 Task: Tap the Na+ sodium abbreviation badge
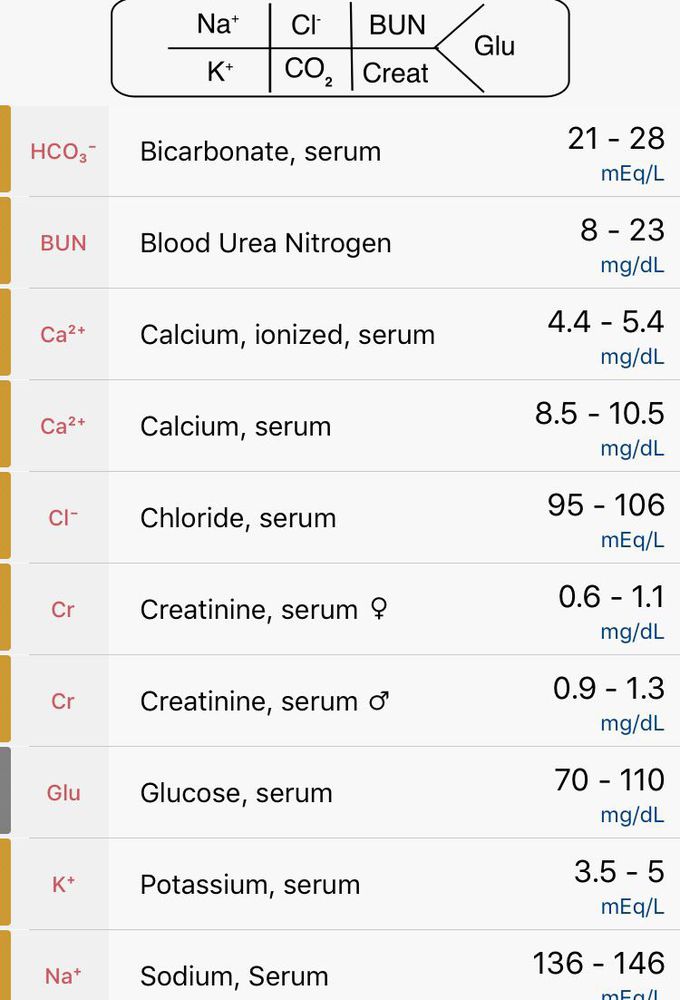(62, 975)
